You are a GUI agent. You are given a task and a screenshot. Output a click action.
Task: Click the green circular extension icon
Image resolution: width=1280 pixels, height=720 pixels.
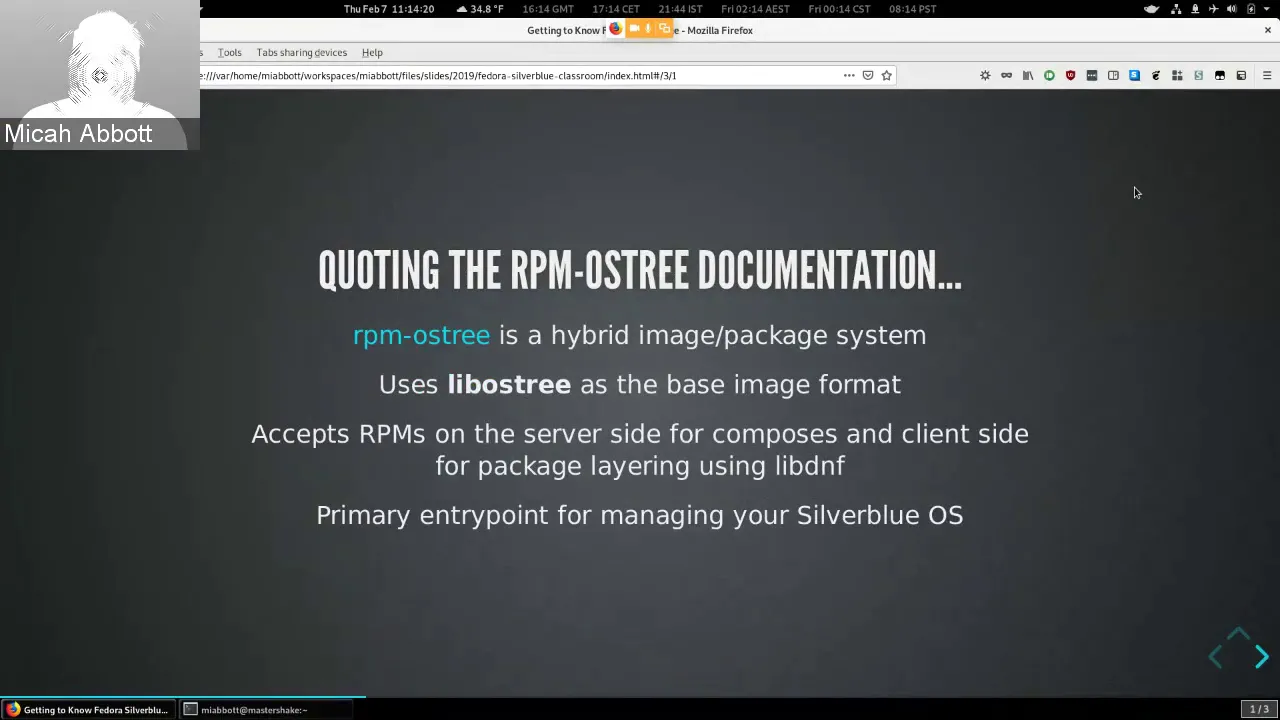[1049, 75]
